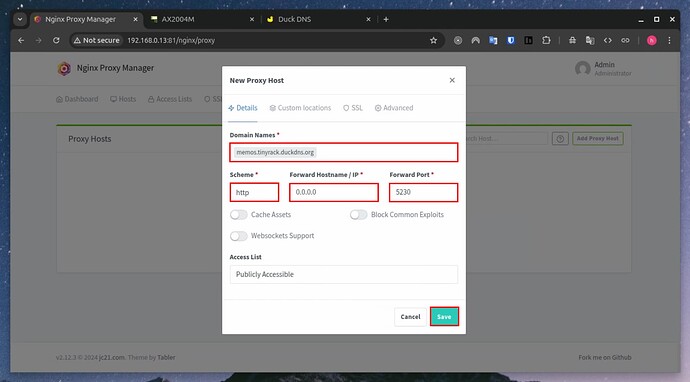Enable the Cache Assets toggle

pos(239,215)
